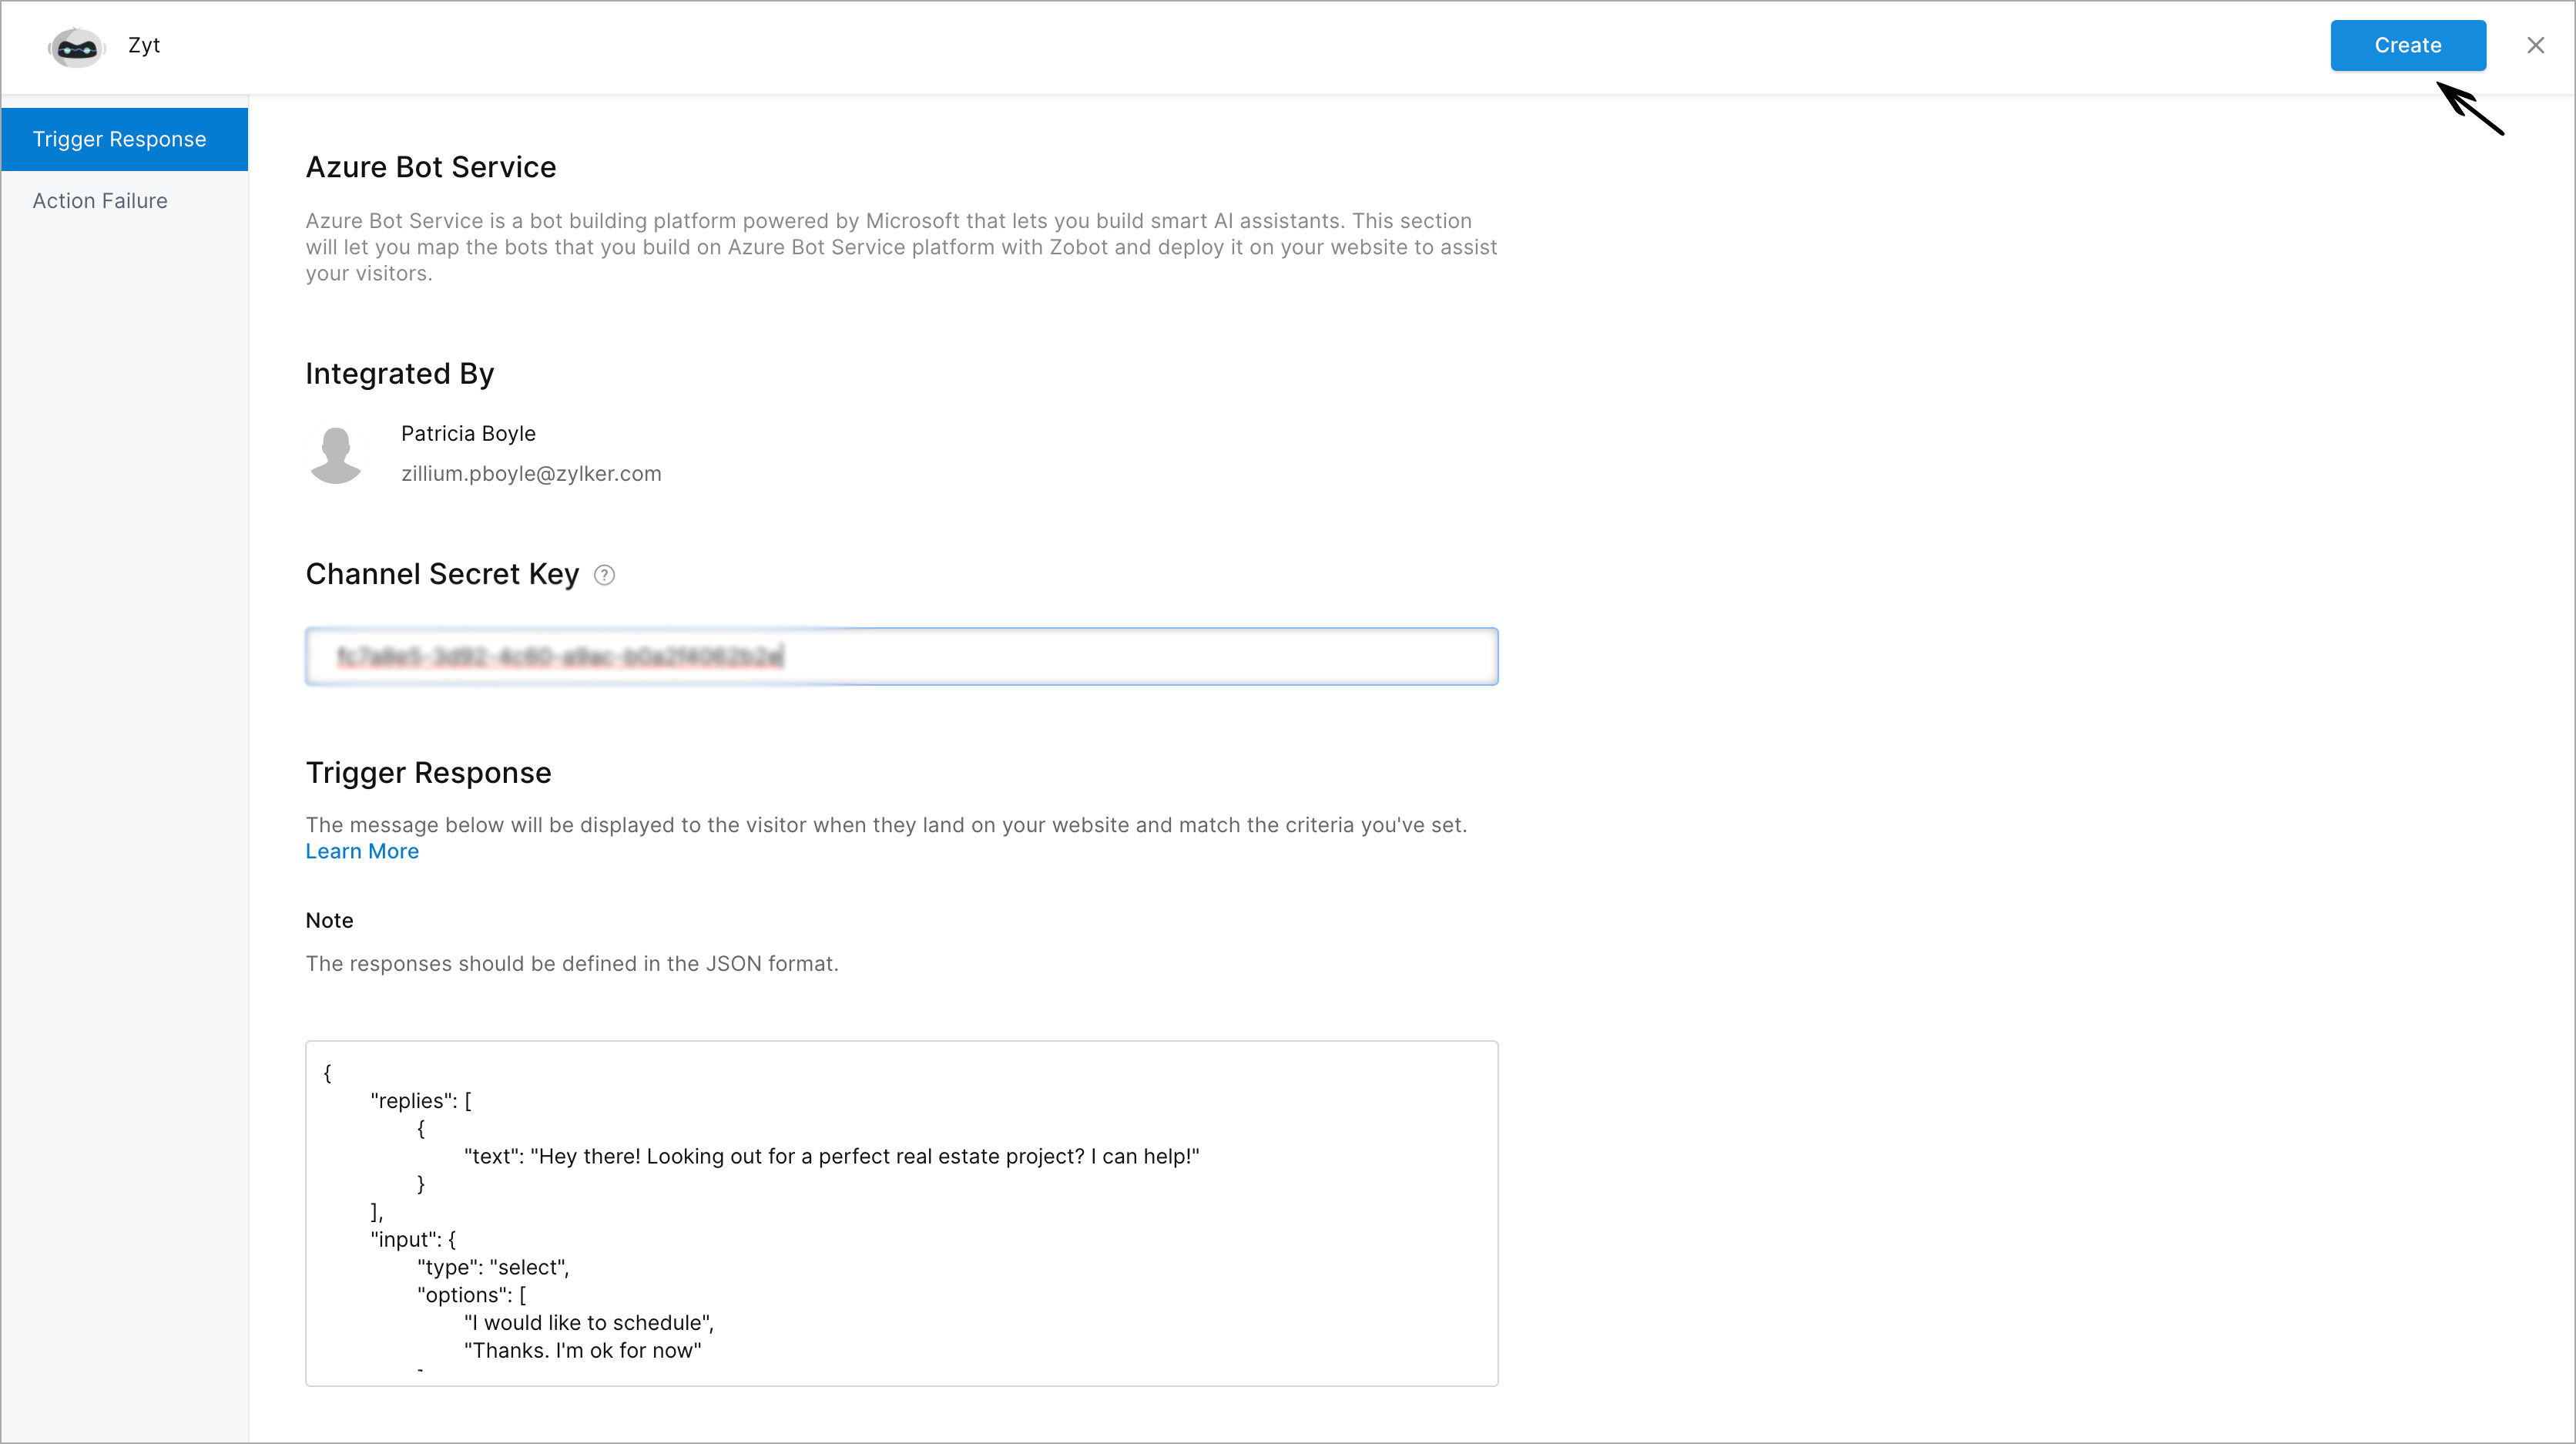Click the "options": [ line in JSON
Viewport: 2576px width, 1444px height.
[x=472, y=1295]
